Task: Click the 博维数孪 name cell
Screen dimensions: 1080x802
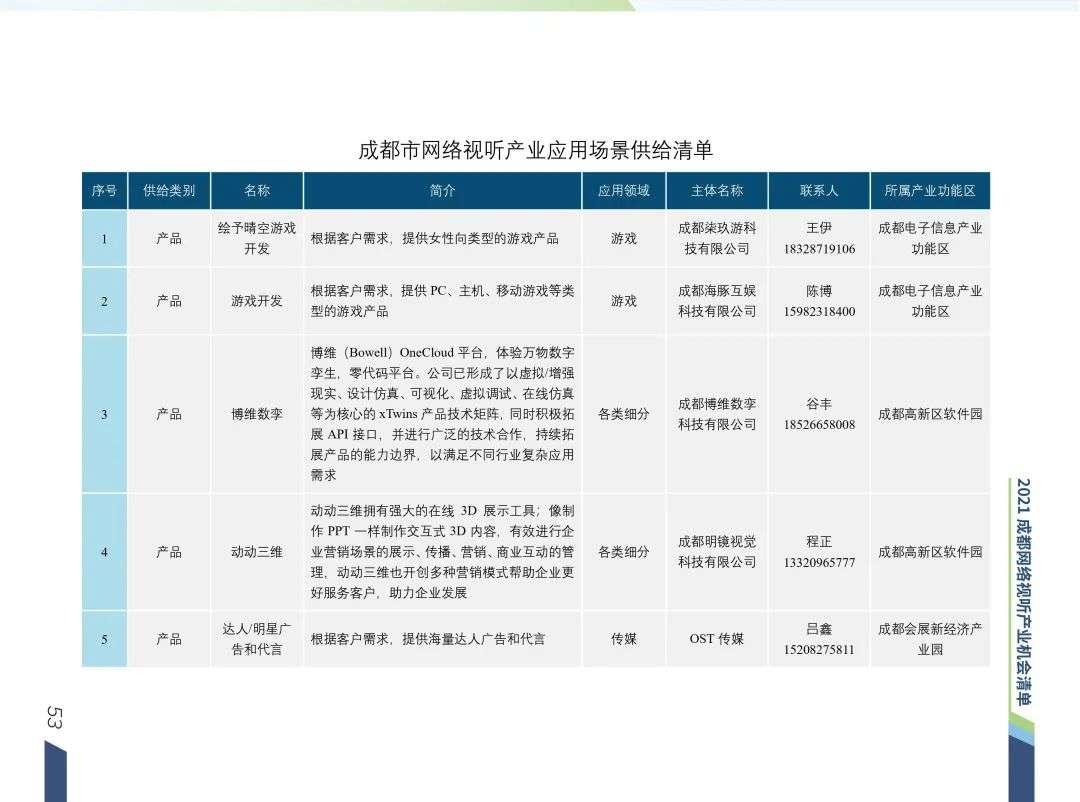Action: (x=257, y=414)
